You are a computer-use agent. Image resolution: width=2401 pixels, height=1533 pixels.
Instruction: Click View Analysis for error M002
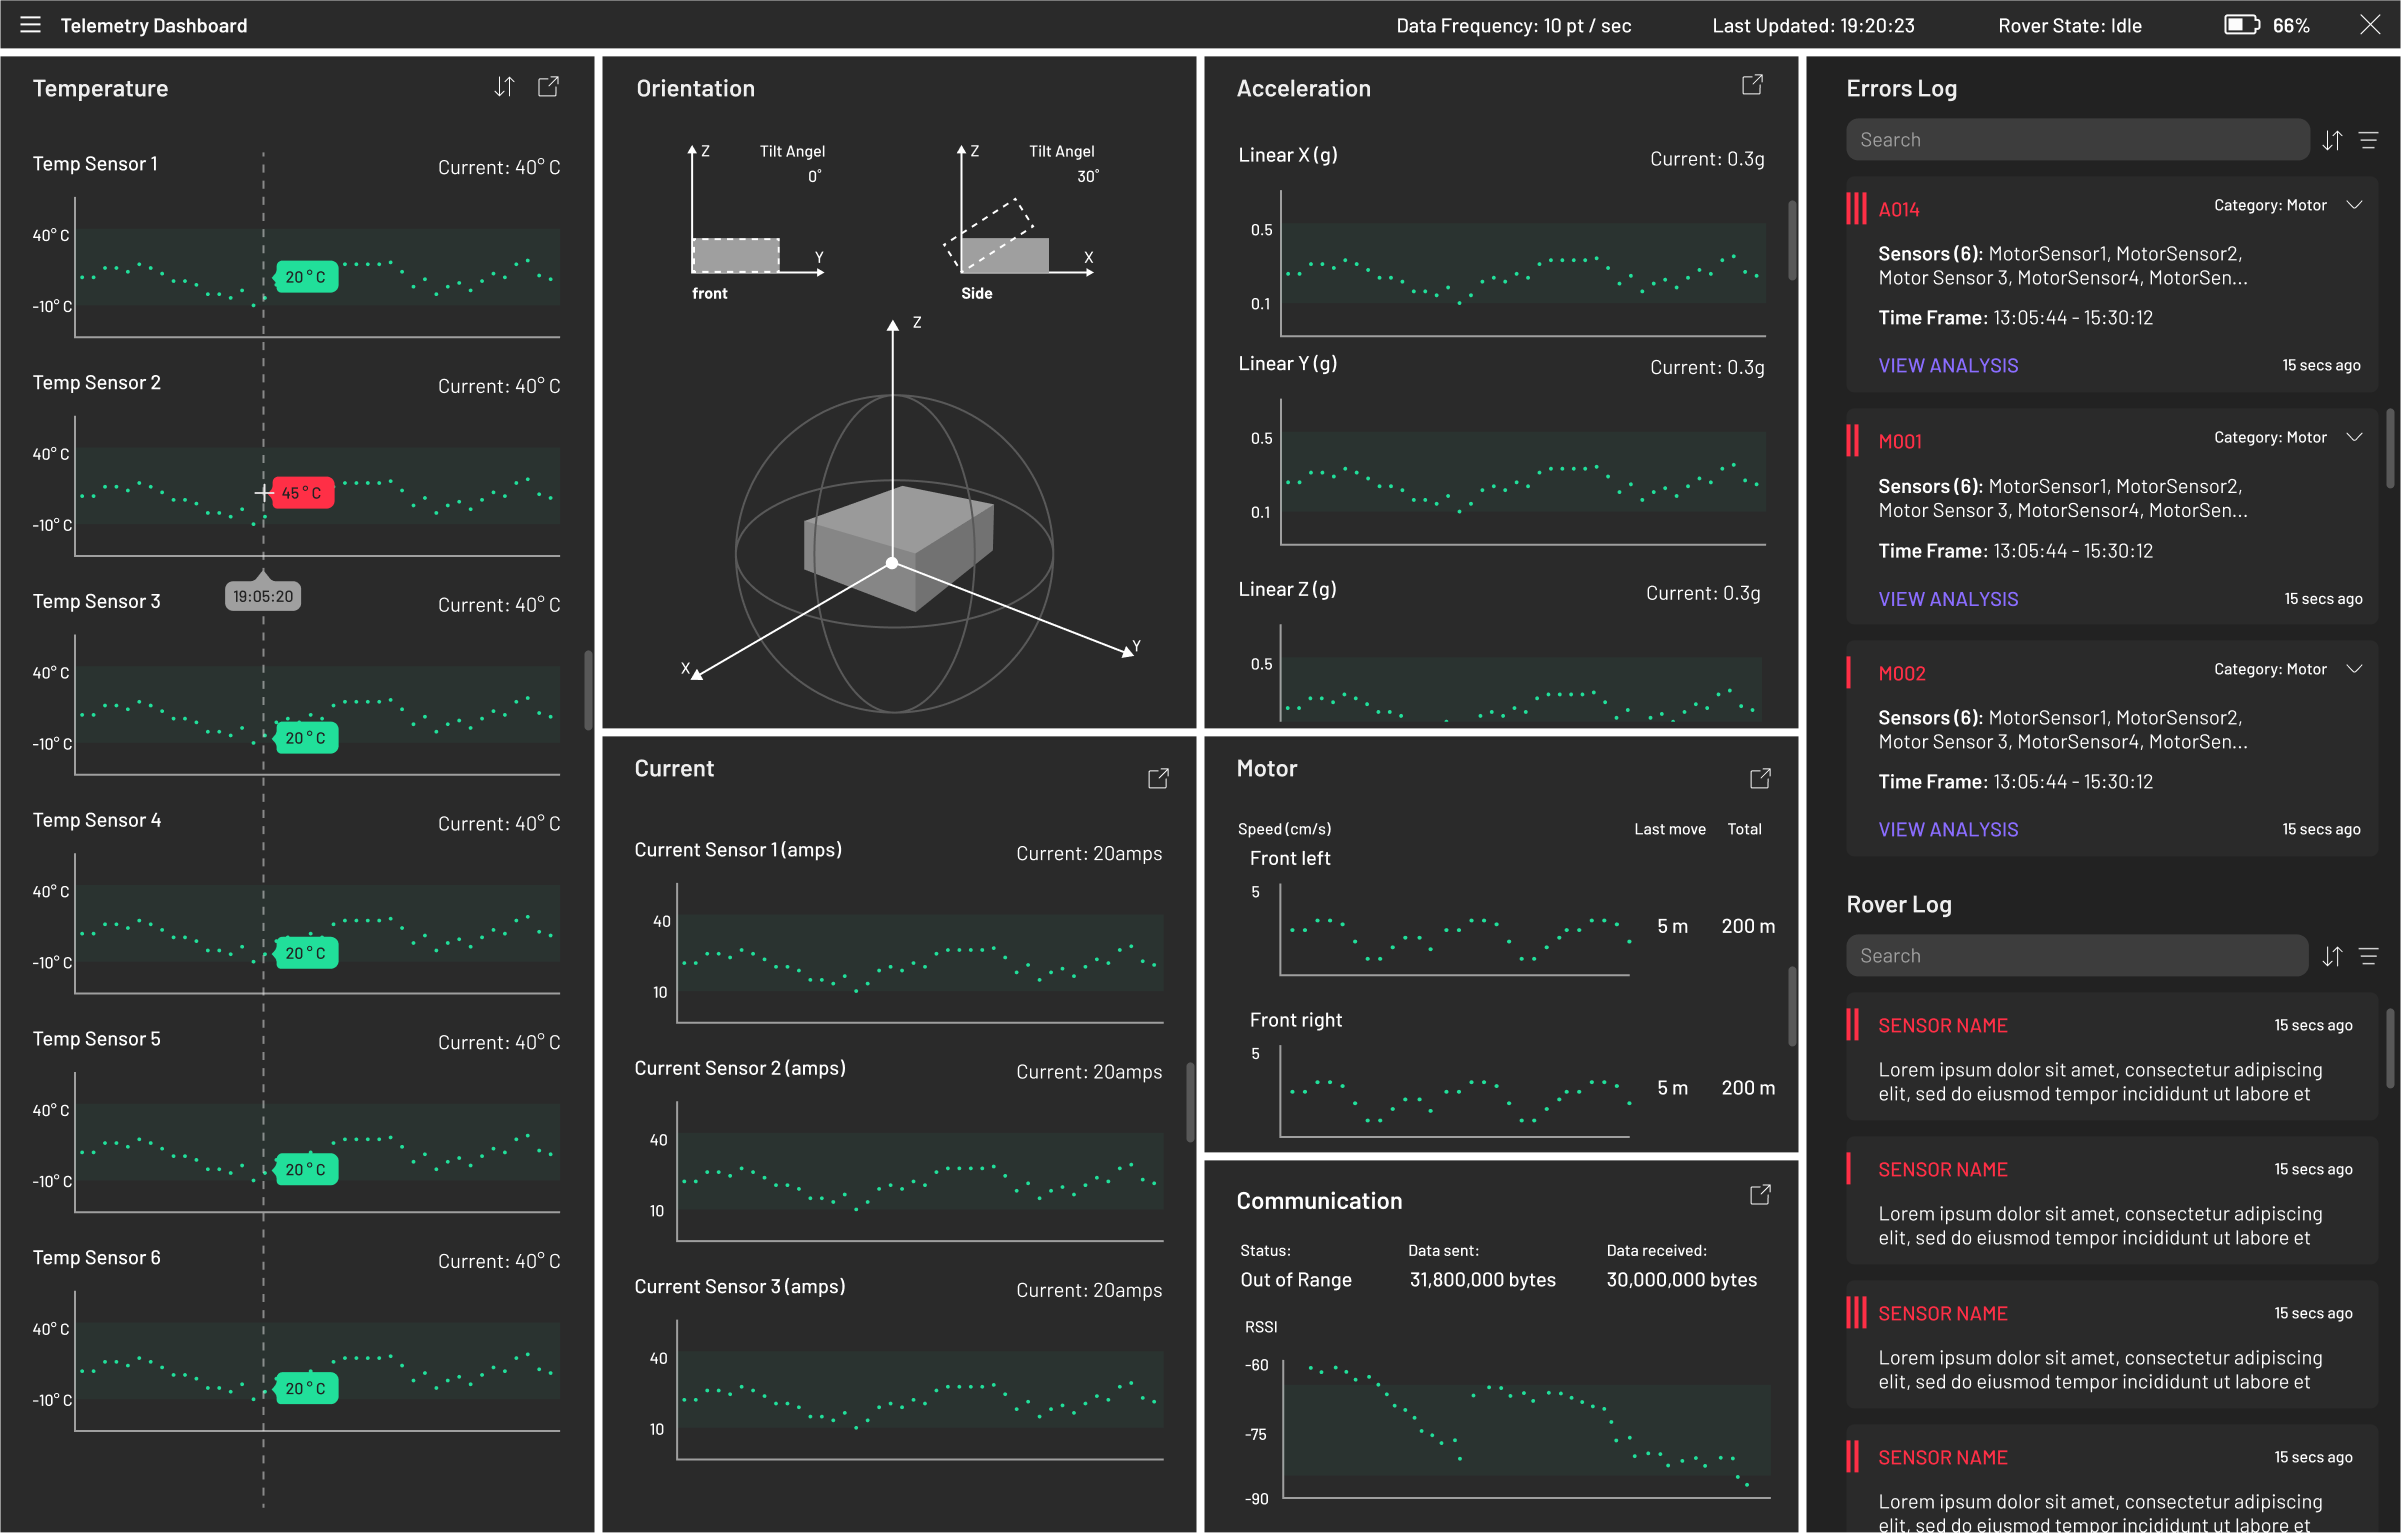tap(1948, 830)
